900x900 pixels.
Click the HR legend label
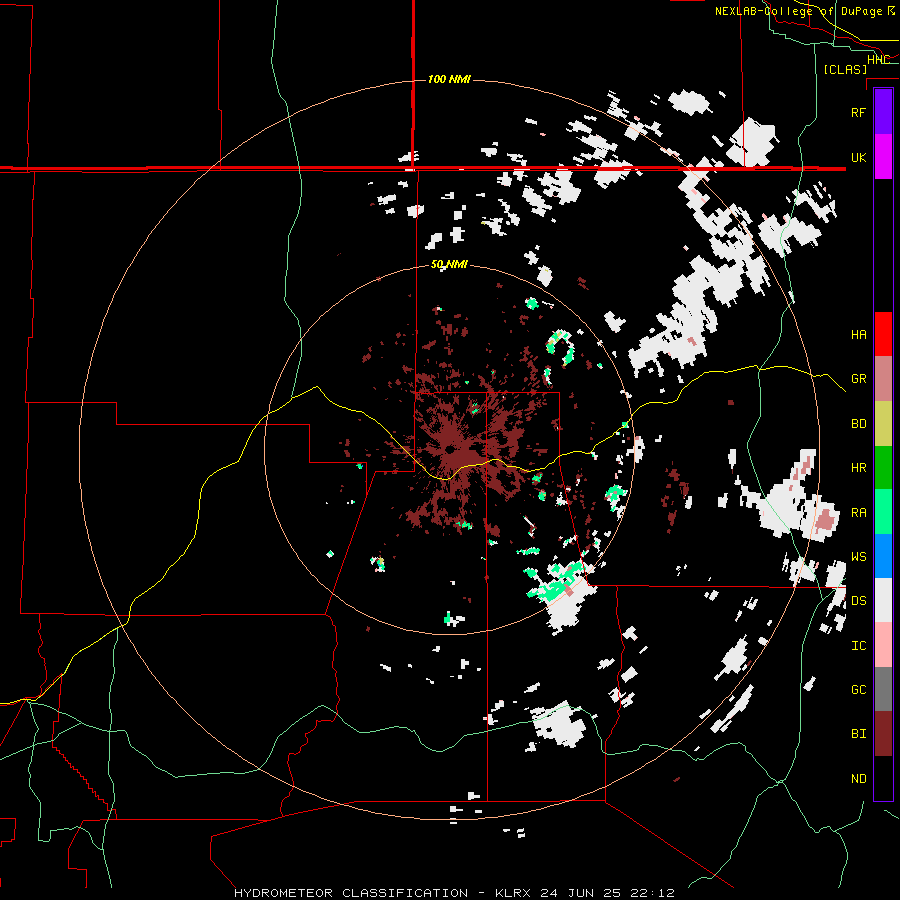(858, 468)
